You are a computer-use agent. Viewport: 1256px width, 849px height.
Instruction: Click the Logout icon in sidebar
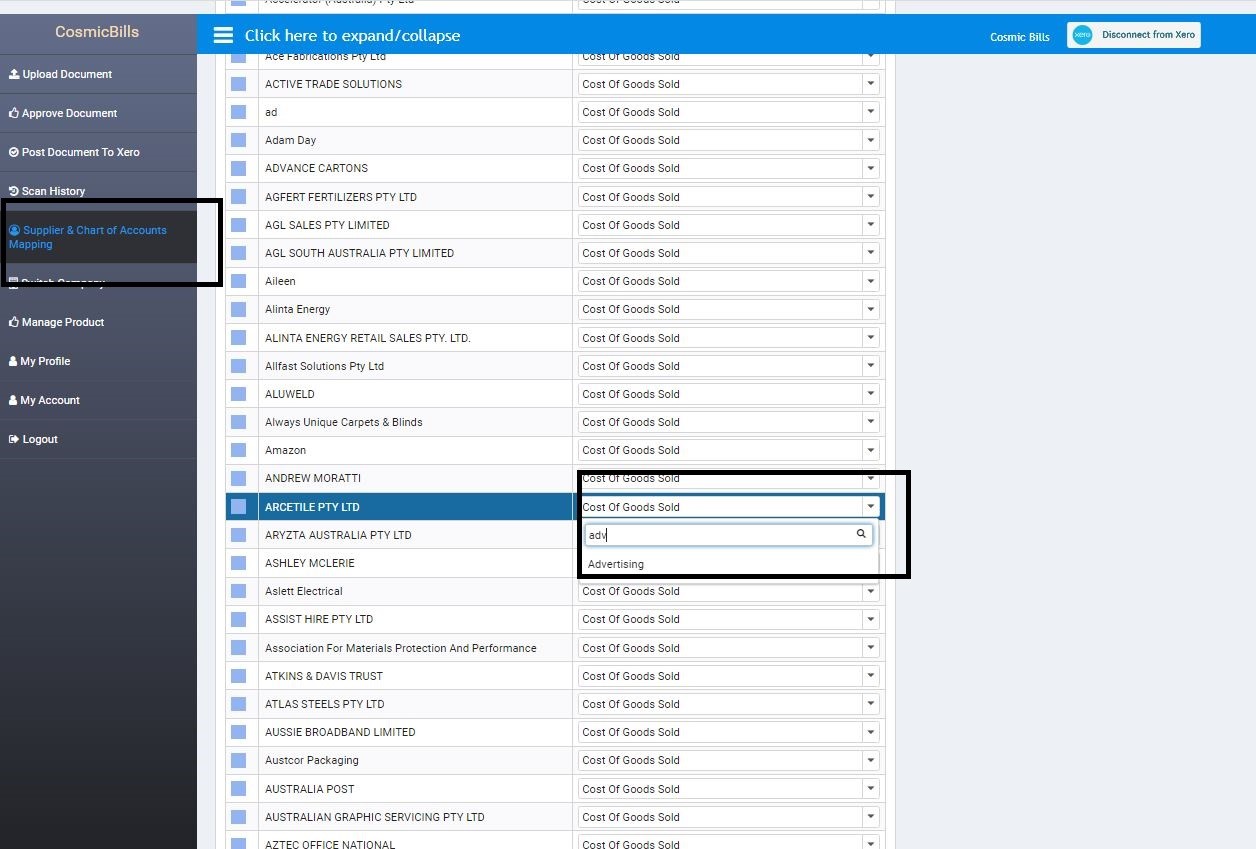[x=14, y=439]
